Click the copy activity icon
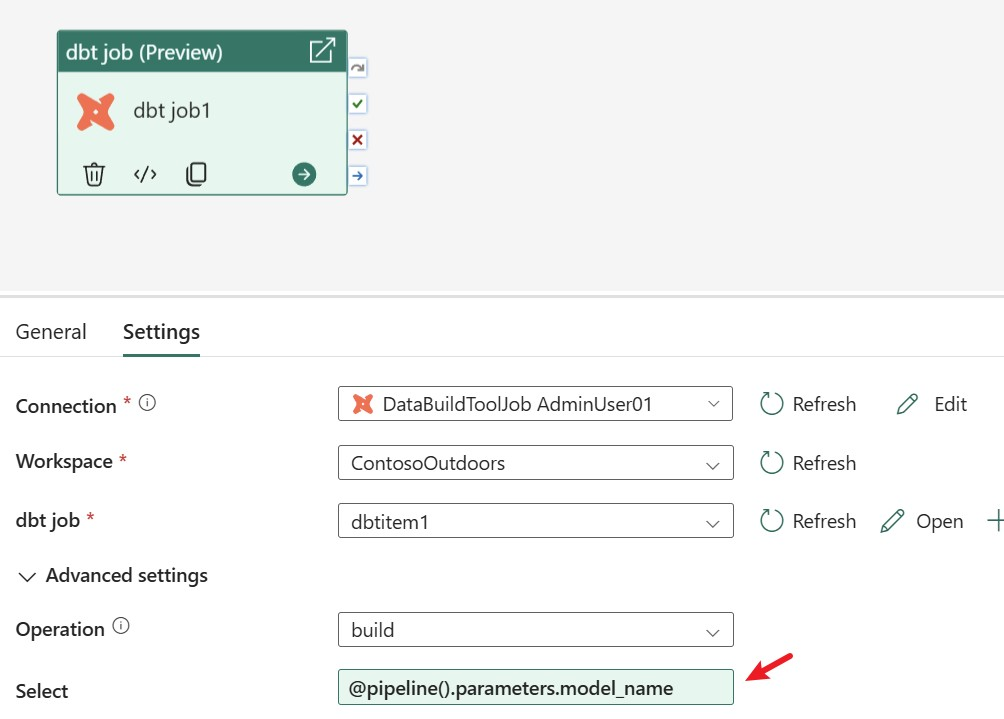This screenshot has height=719, width=1004. (x=196, y=174)
